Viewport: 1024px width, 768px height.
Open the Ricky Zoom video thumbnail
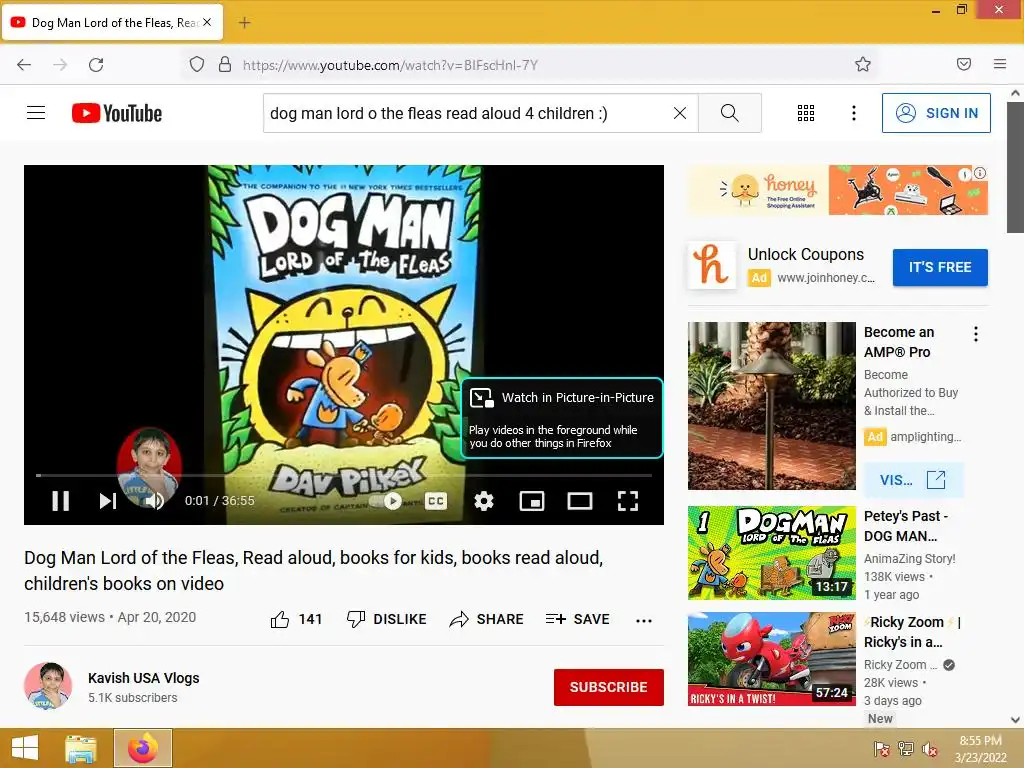pos(771,658)
